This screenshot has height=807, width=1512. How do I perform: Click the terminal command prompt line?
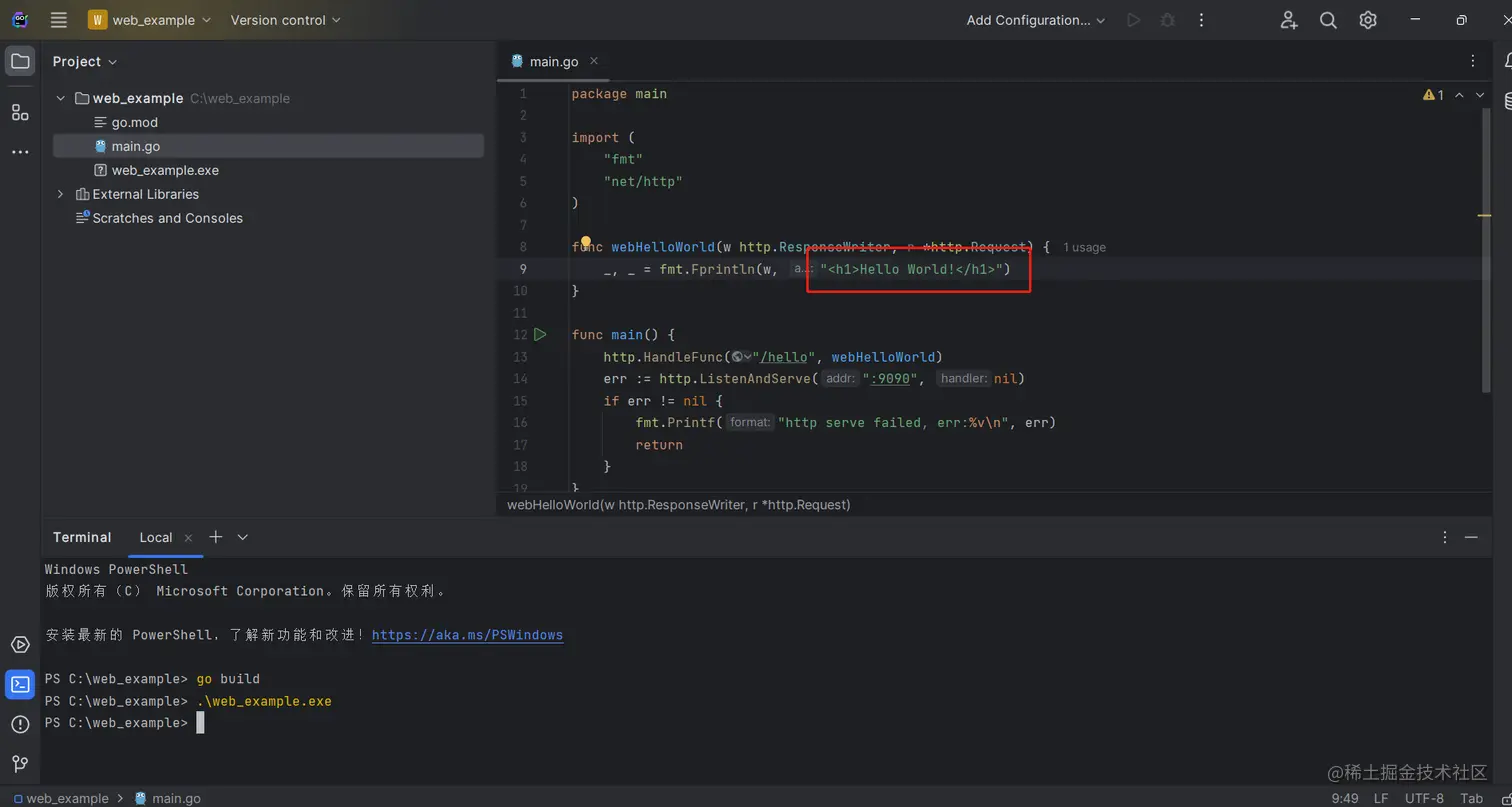pyautogui.click(x=124, y=723)
